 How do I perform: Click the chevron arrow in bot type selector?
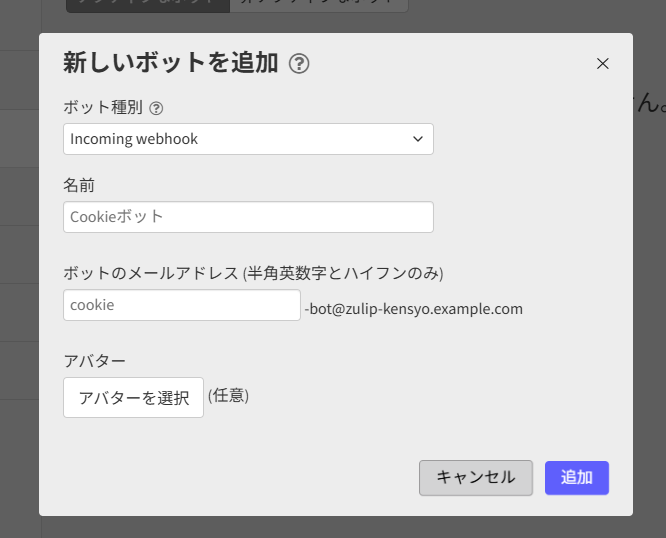[x=418, y=139]
